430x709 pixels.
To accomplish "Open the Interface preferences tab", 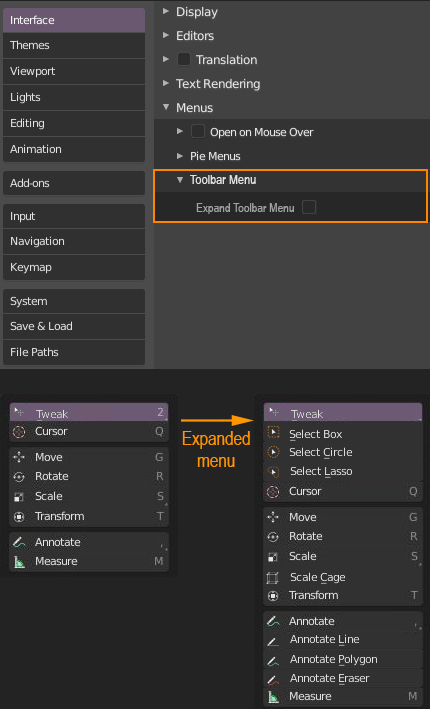I will click(74, 20).
